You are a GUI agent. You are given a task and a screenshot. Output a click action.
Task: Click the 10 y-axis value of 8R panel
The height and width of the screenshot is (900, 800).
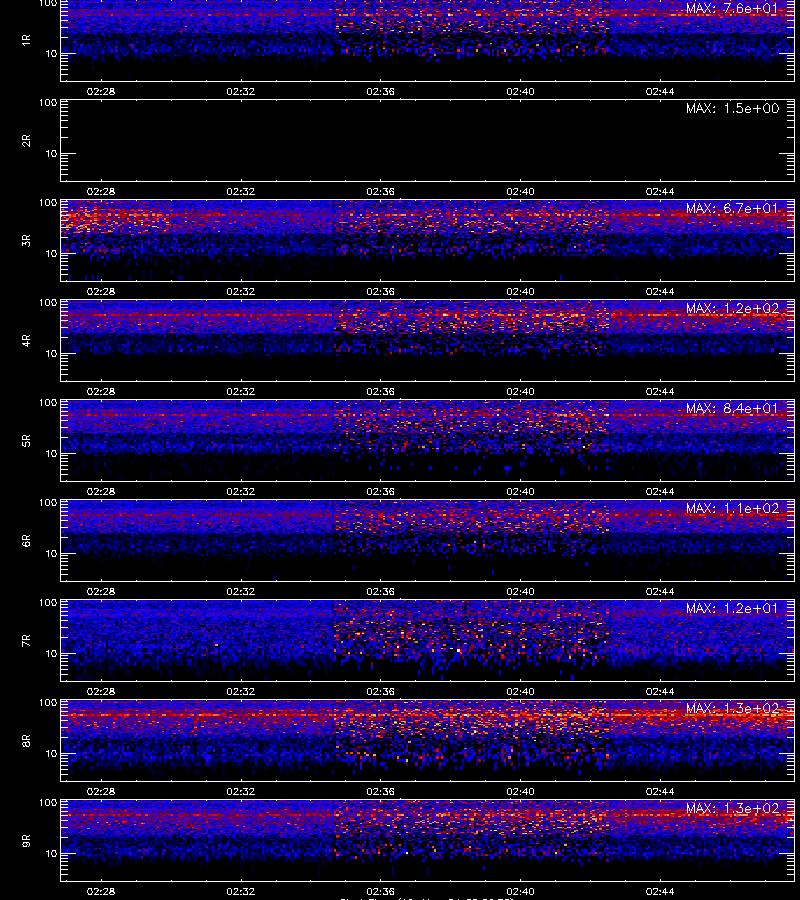click(x=51, y=754)
